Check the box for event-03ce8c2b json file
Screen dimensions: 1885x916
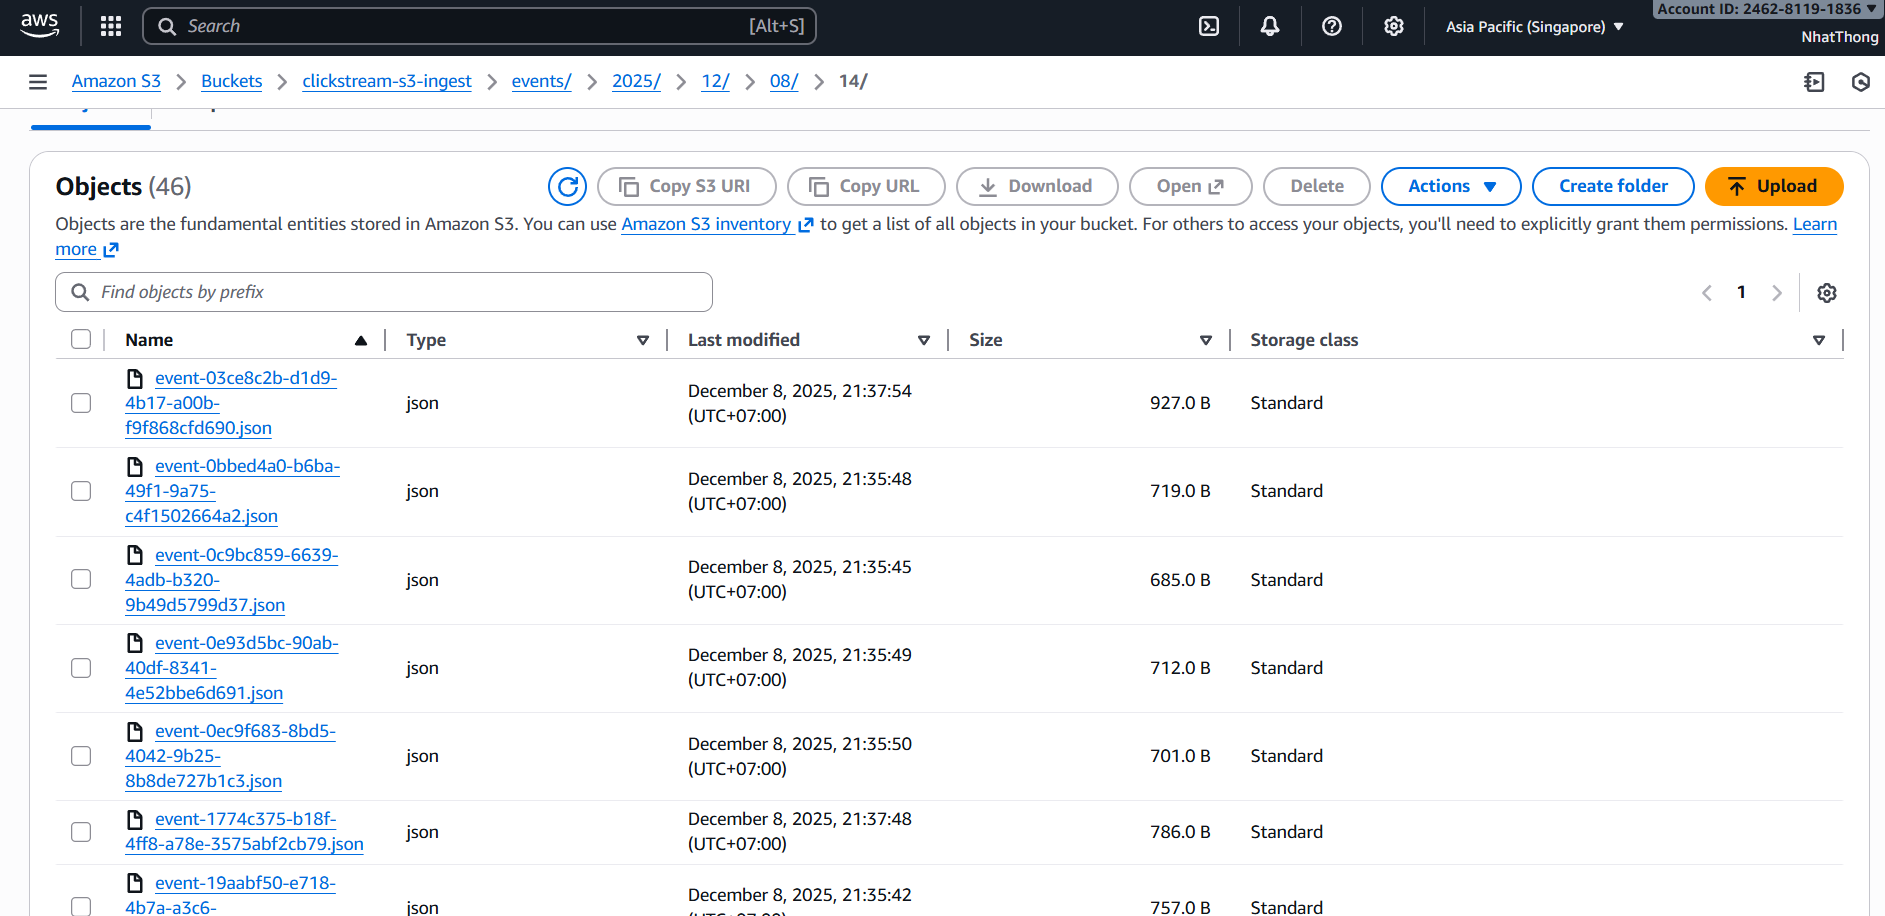point(81,403)
